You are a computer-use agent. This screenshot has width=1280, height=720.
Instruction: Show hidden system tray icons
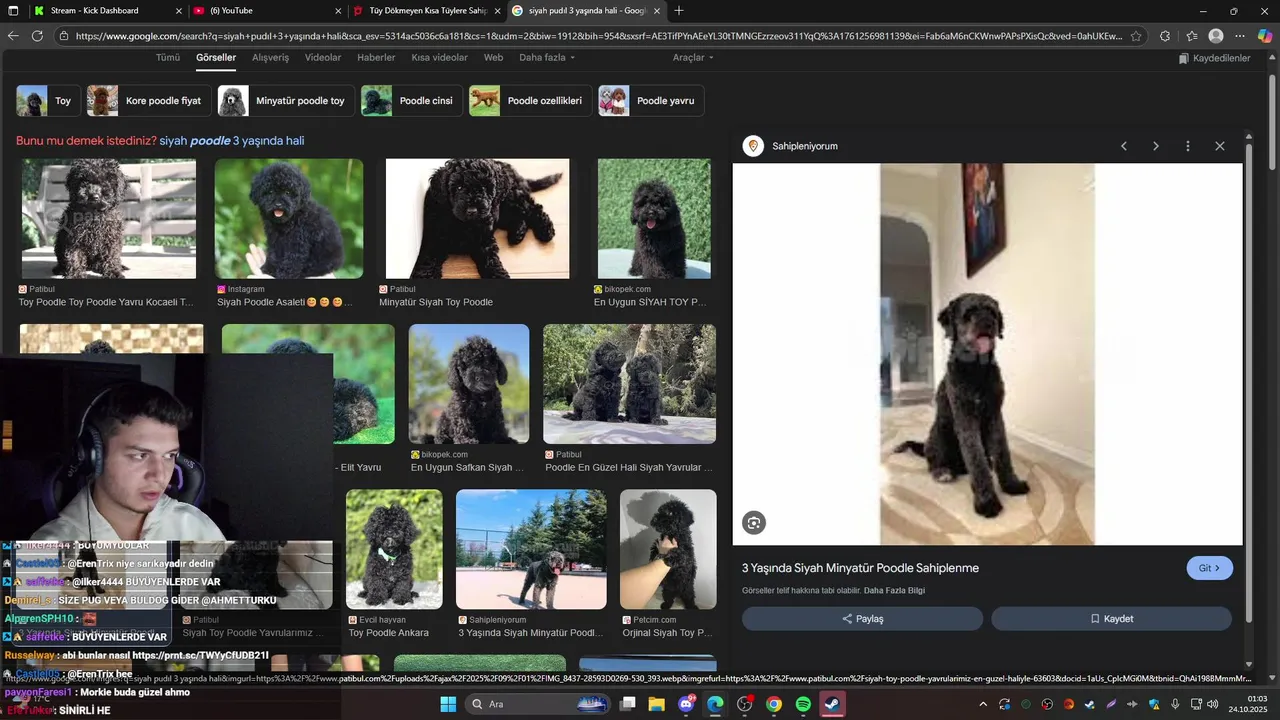tap(983, 704)
